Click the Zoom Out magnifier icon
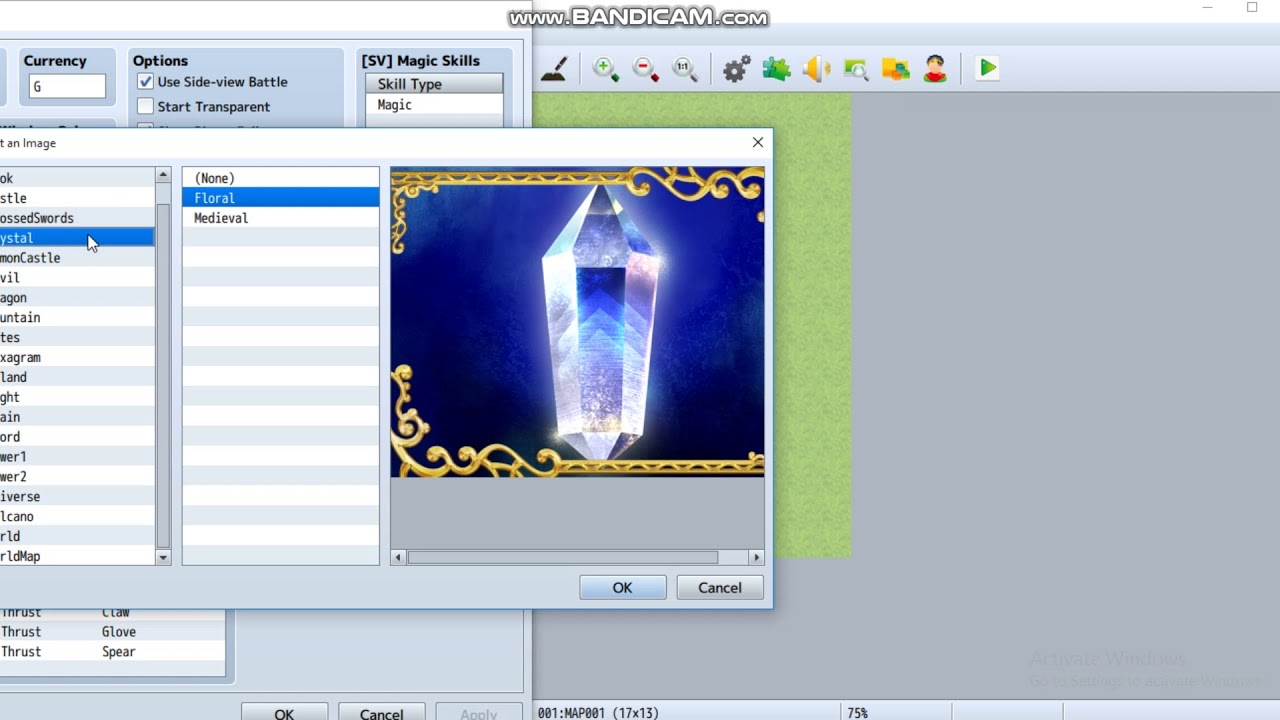 (645, 69)
